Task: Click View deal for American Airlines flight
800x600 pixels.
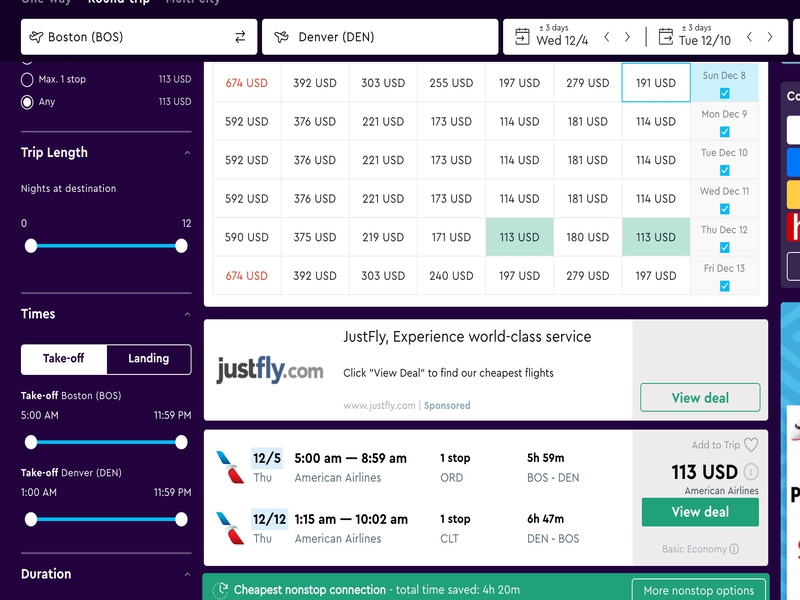Action: pyautogui.click(x=700, y=512)
